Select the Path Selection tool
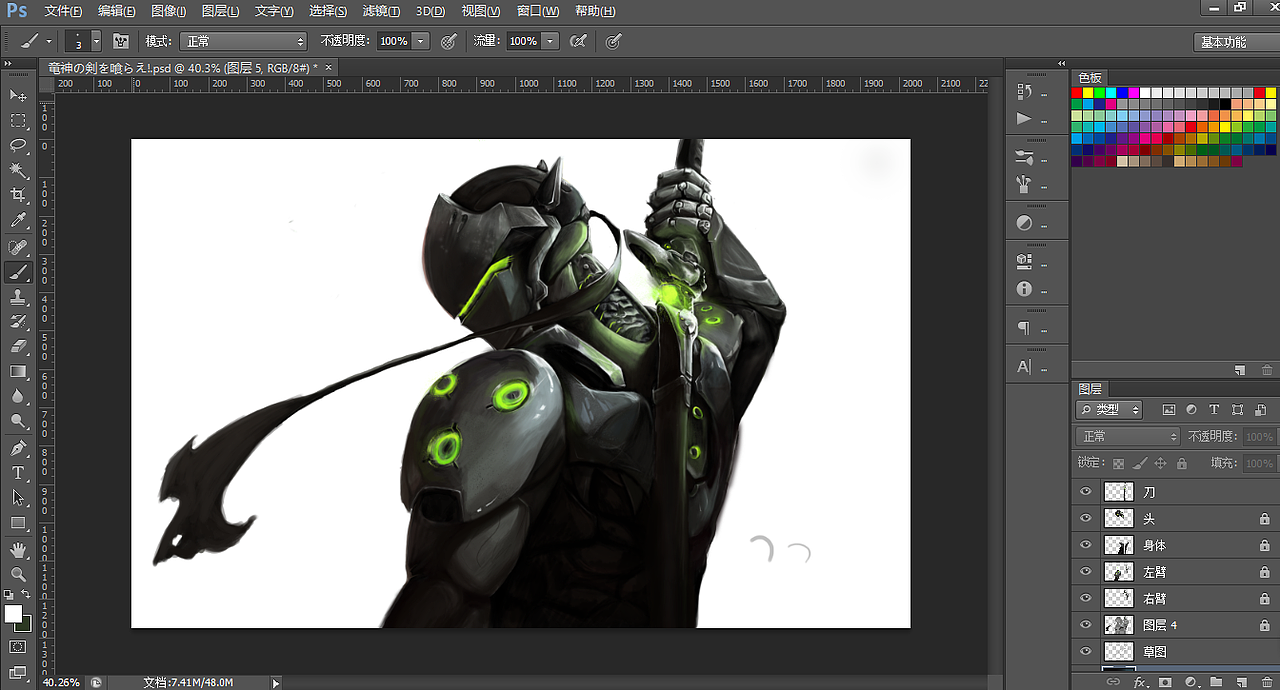Image resolution: width=1280 pixels, height=690 pixels. point(18,498)
